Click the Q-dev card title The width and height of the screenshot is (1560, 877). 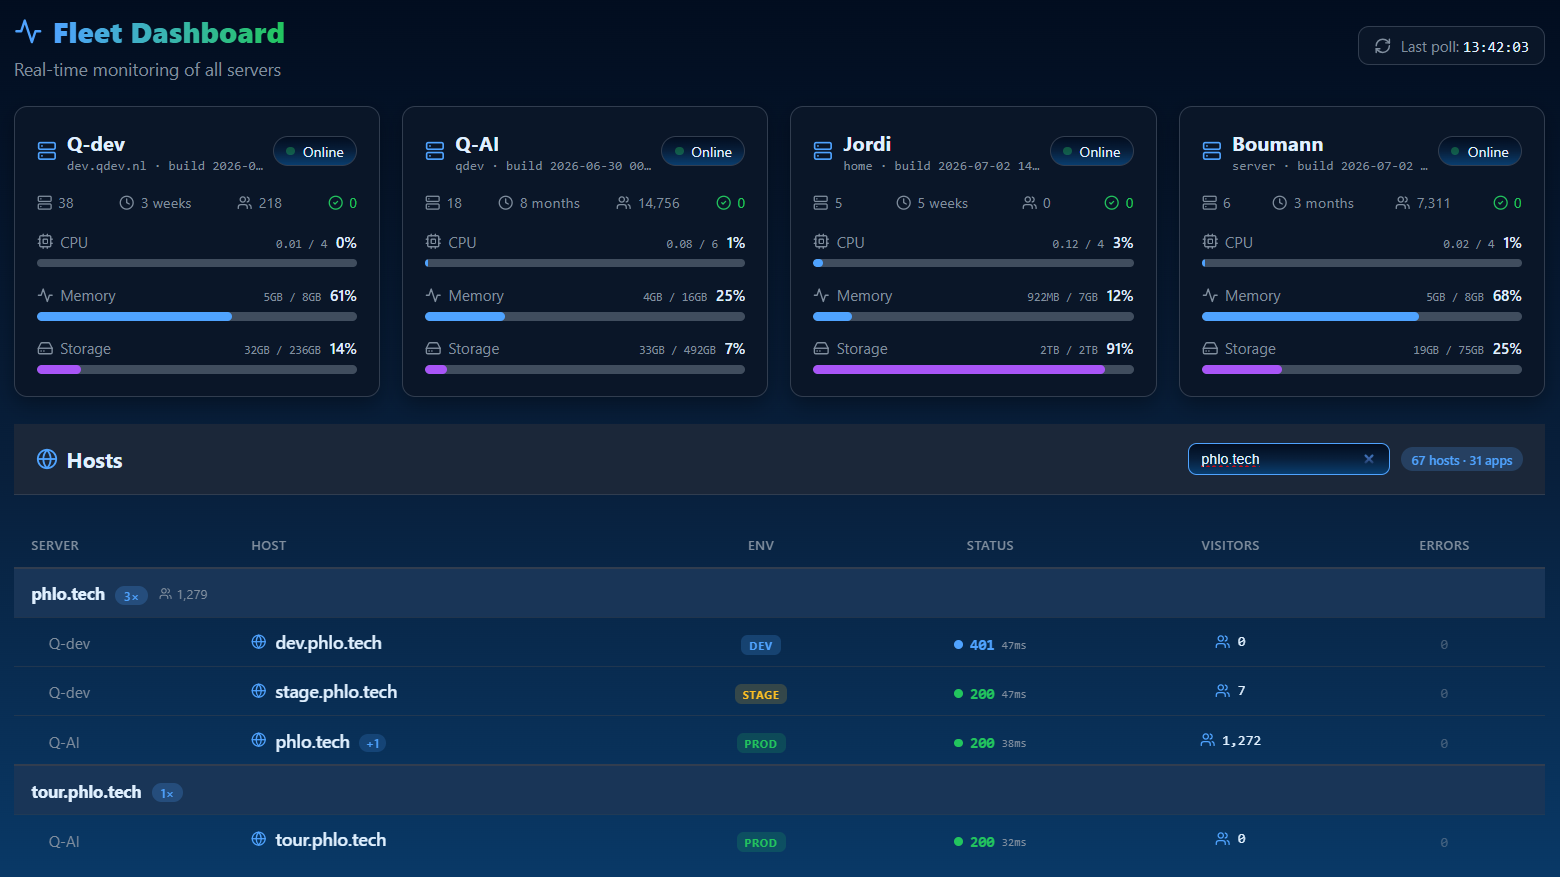(96, 144)
